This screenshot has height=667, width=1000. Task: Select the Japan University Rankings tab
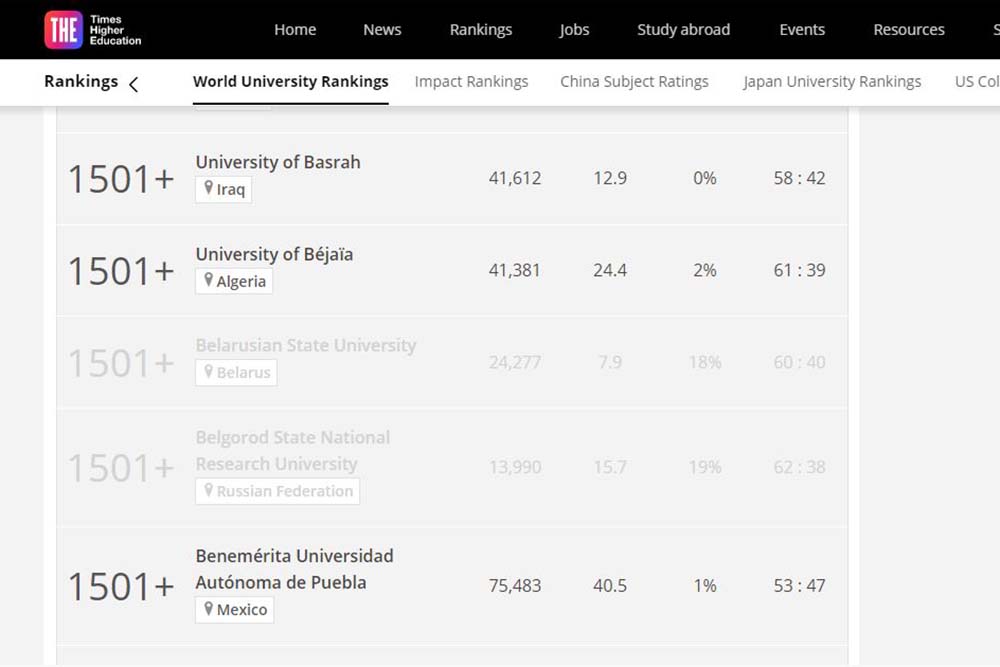(x=832, y=82)
